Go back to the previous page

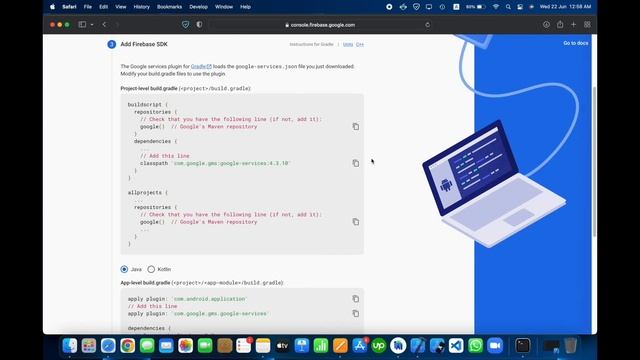pyautogui.click(x=104, y=24)
